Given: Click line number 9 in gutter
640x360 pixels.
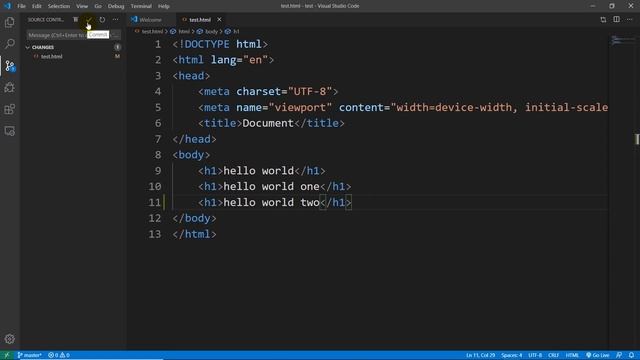Looking at the screenshot, I should point(158,171).
